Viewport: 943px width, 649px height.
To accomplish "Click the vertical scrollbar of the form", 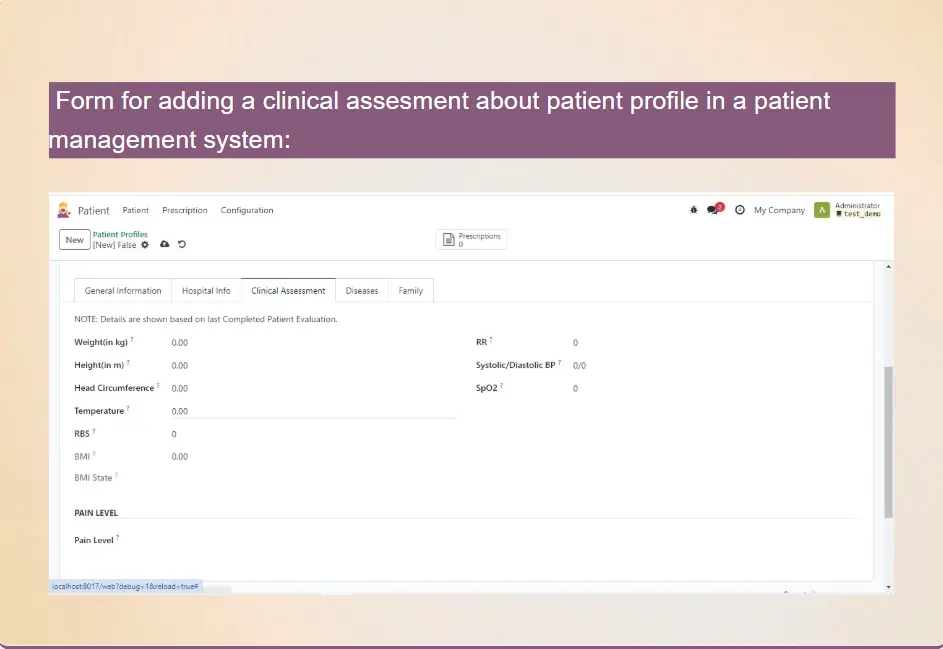I will pos(889,440).
